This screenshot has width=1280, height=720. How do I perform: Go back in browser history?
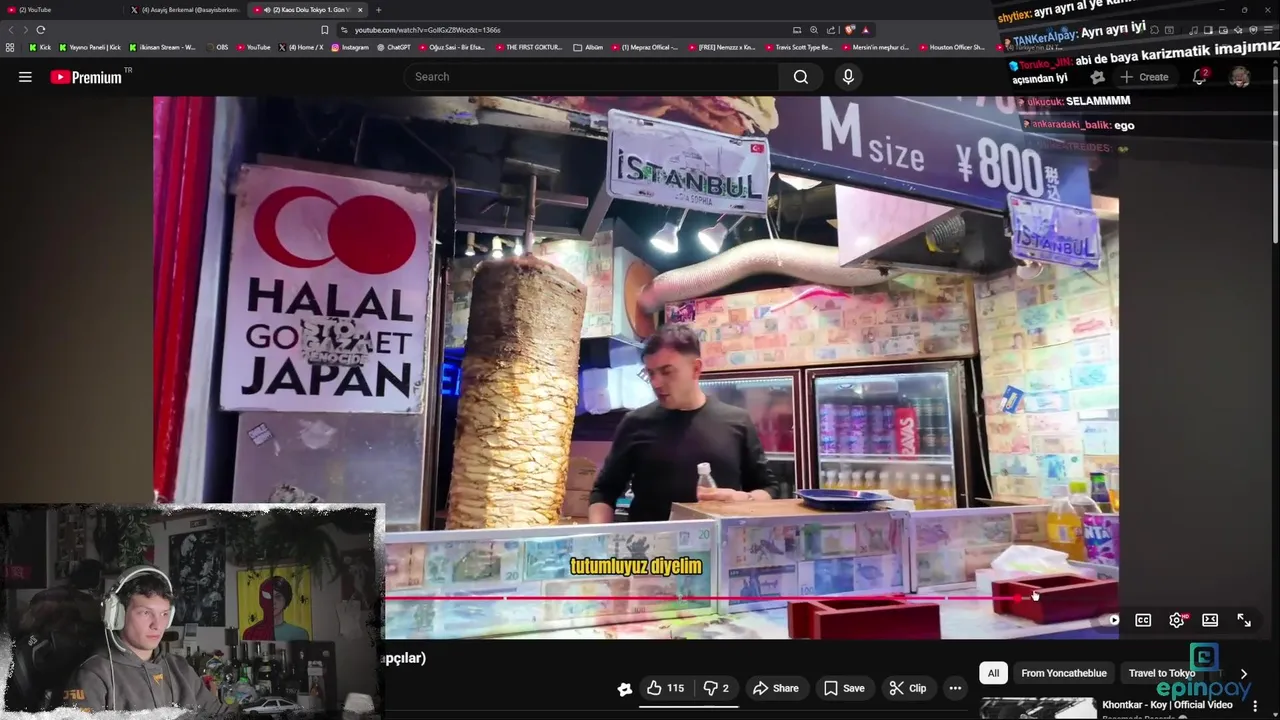coord(10,30)
